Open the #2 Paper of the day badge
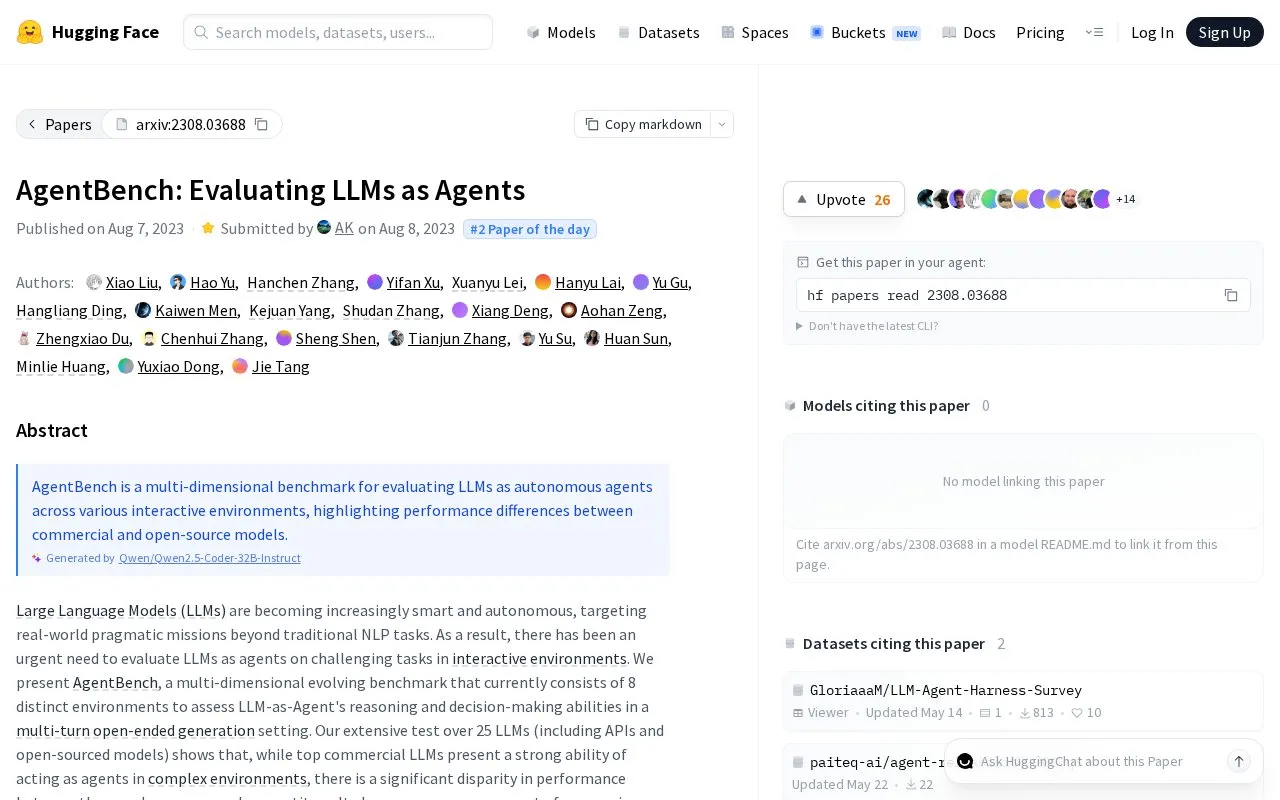This screenshot has height=800, width=1280. [530, 229]
